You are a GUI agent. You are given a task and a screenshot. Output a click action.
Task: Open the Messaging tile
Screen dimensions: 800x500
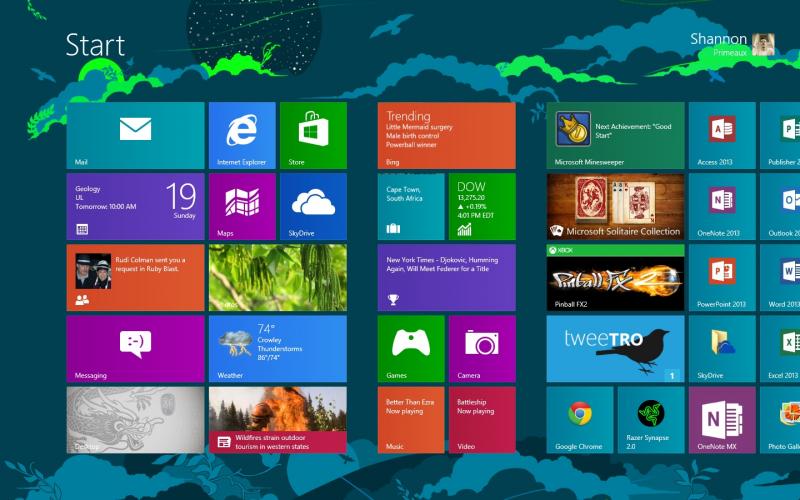pos(135,348)
